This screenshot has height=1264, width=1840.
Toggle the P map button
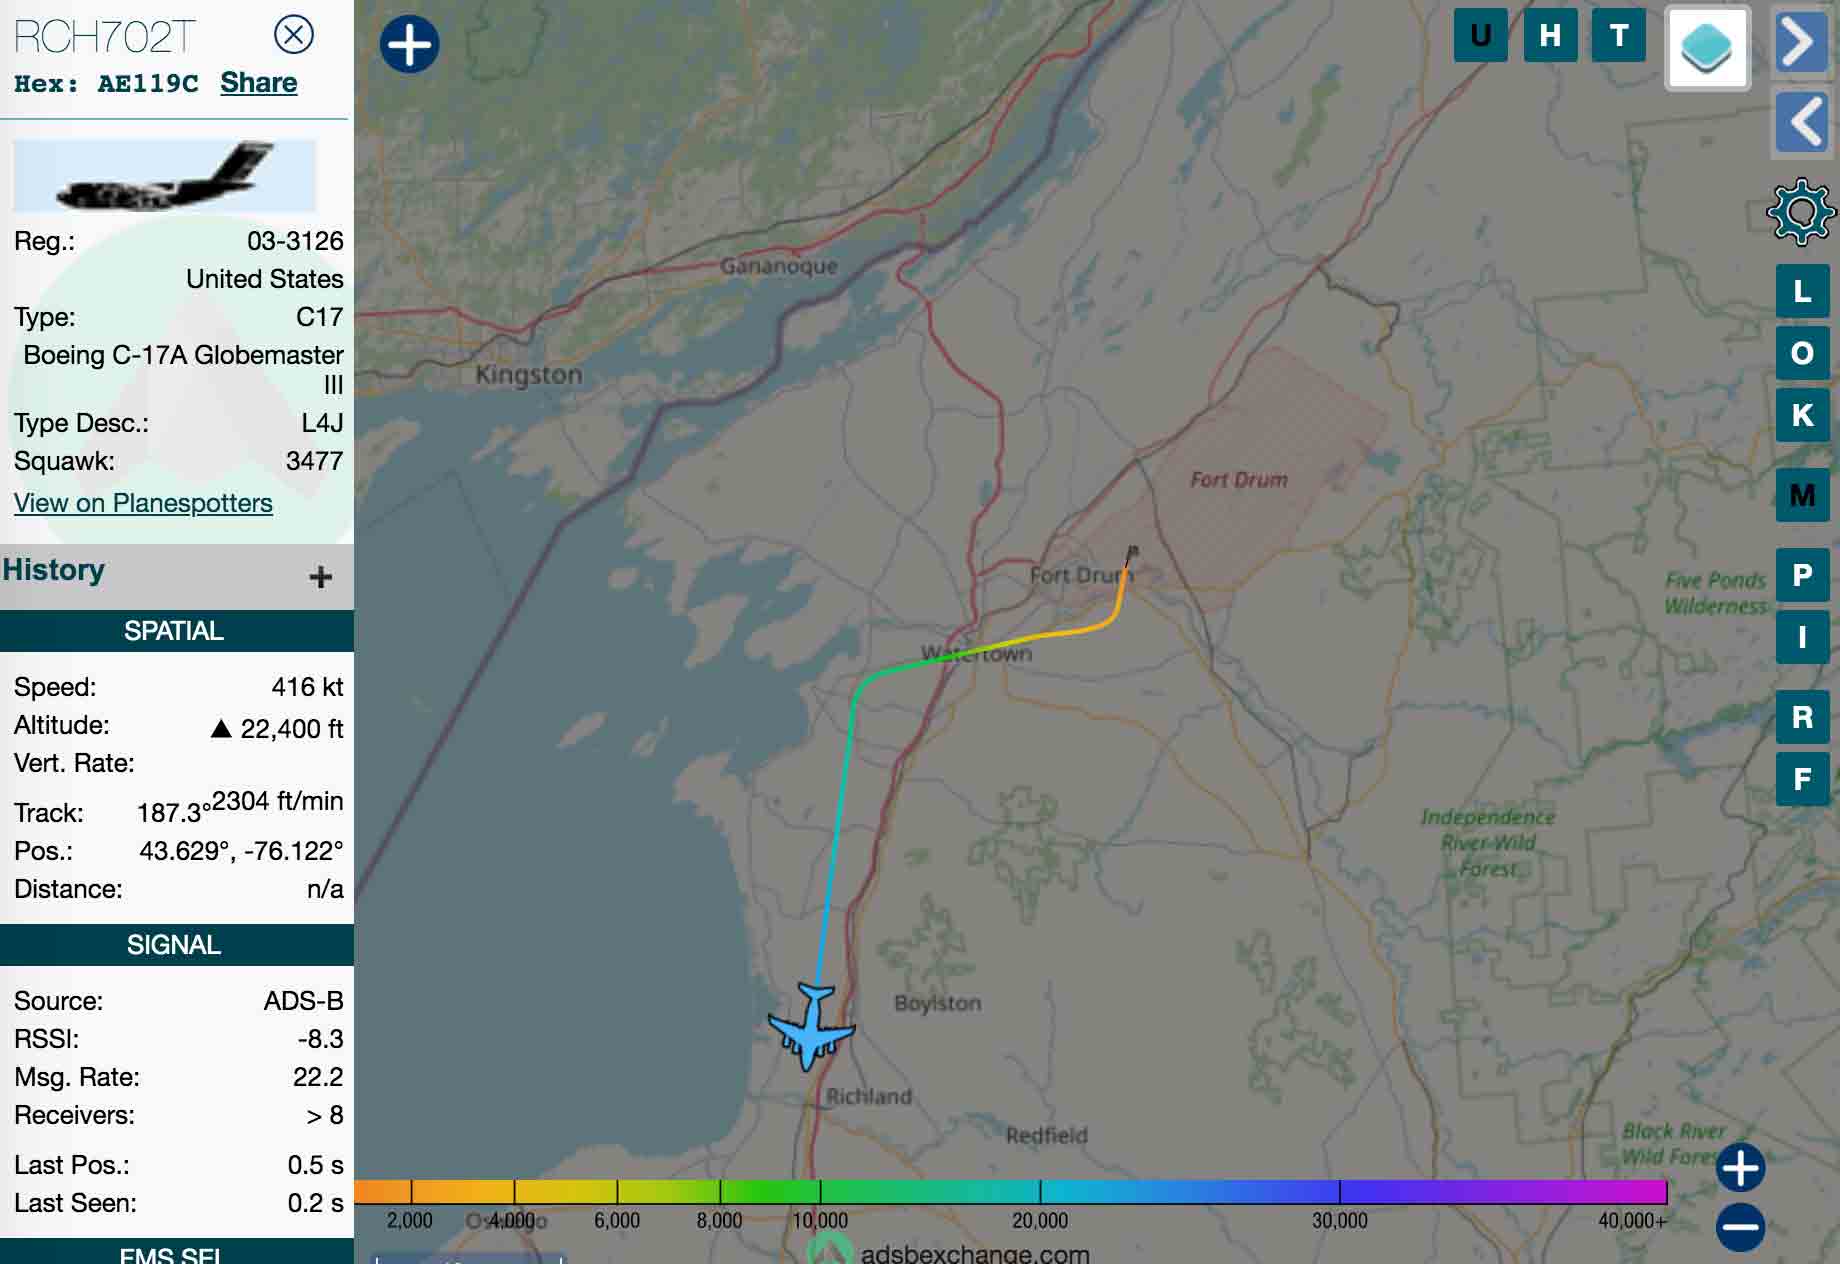1802,575
